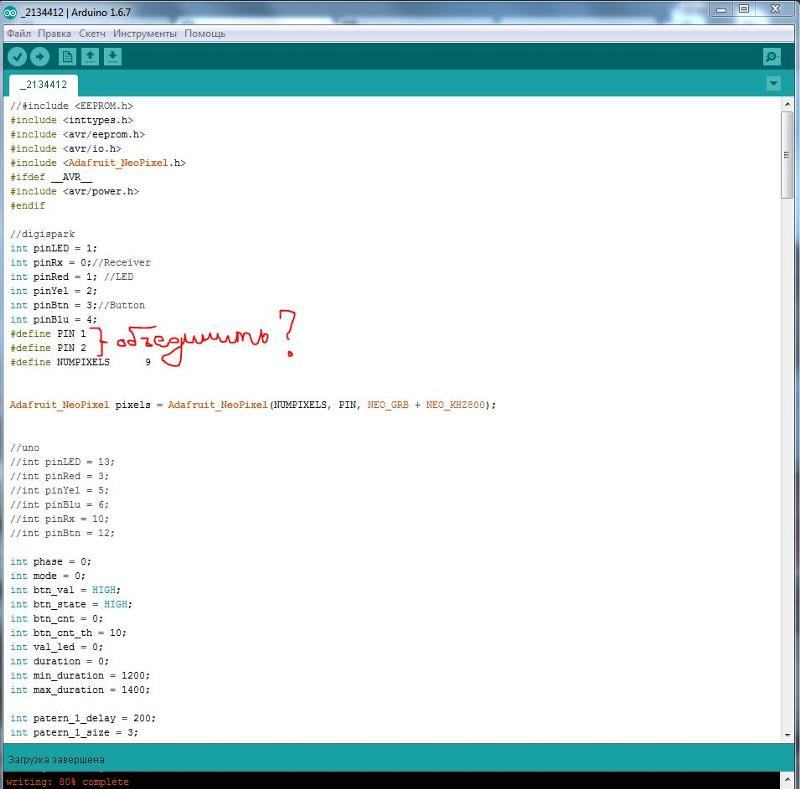800x789 pixels.
Task: Open existing sketch with up-arrow icon
Action: pos(90,57)
